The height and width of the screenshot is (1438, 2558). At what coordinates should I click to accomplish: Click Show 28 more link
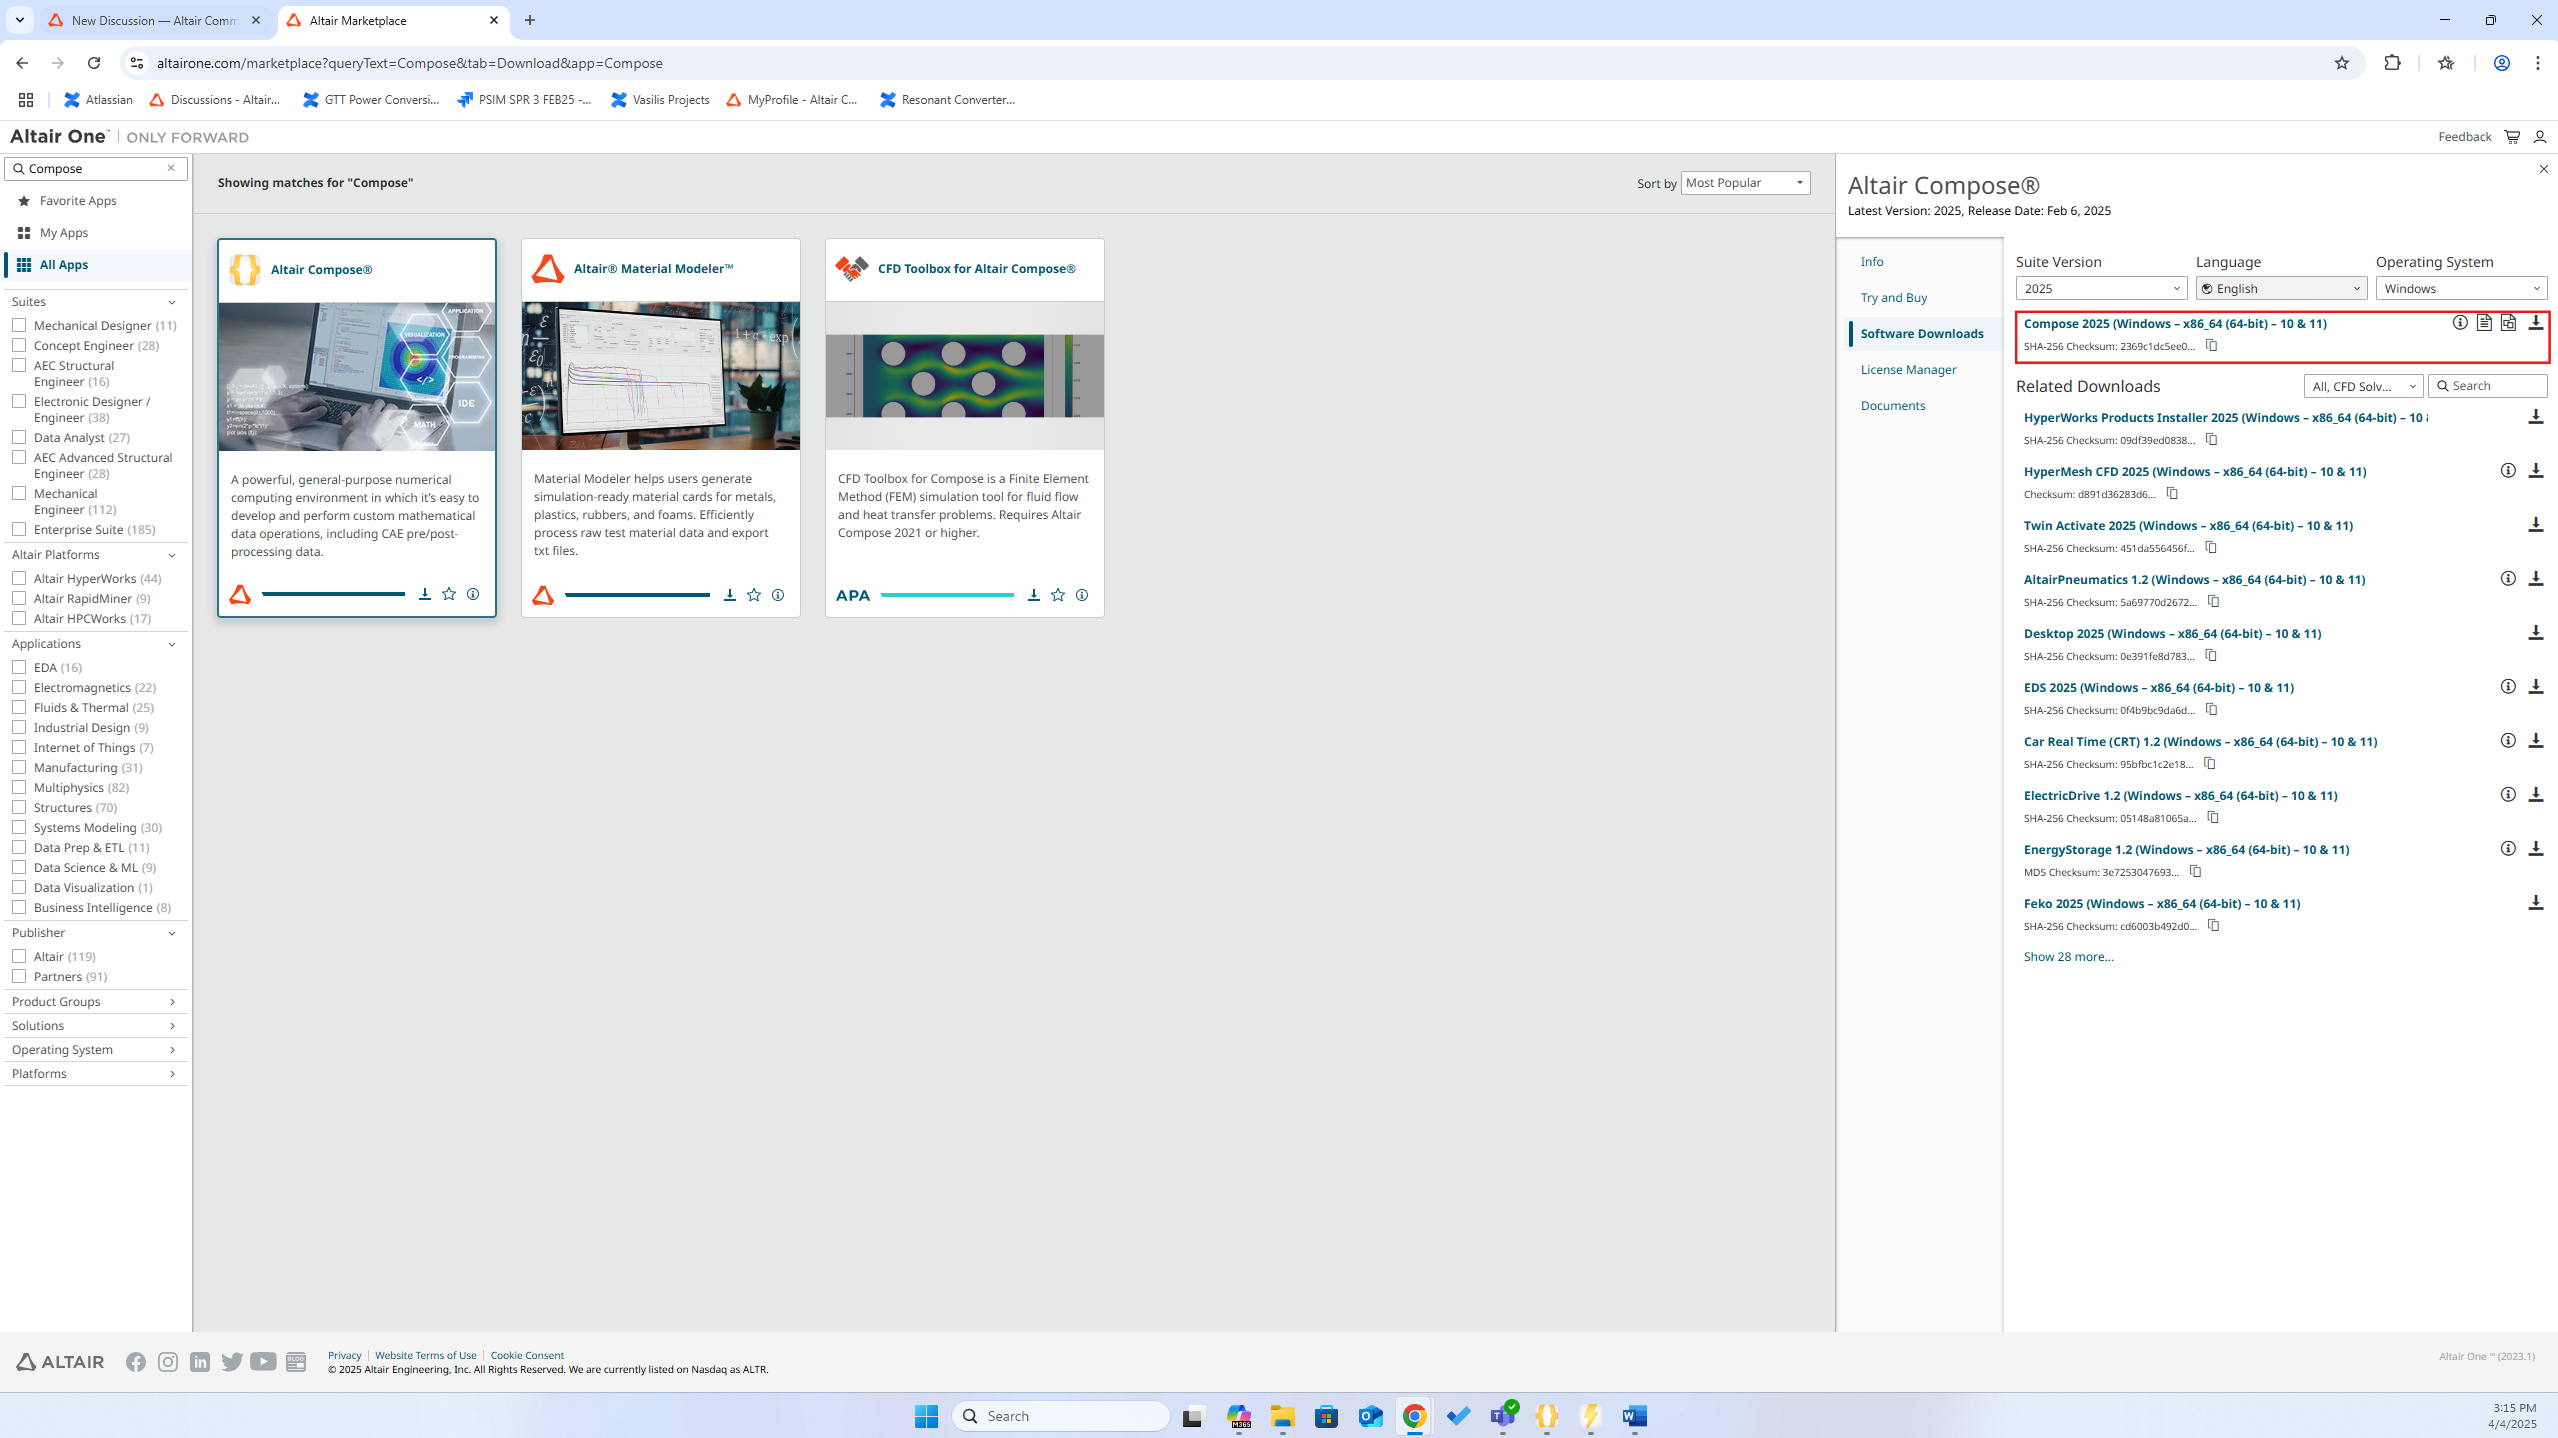pos(2068,957)
